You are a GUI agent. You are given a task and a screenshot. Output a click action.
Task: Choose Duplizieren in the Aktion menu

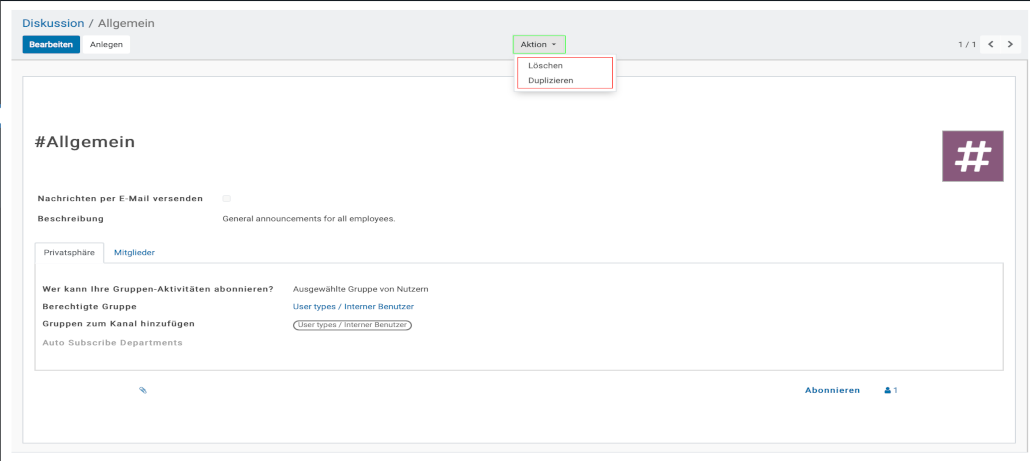551,80
